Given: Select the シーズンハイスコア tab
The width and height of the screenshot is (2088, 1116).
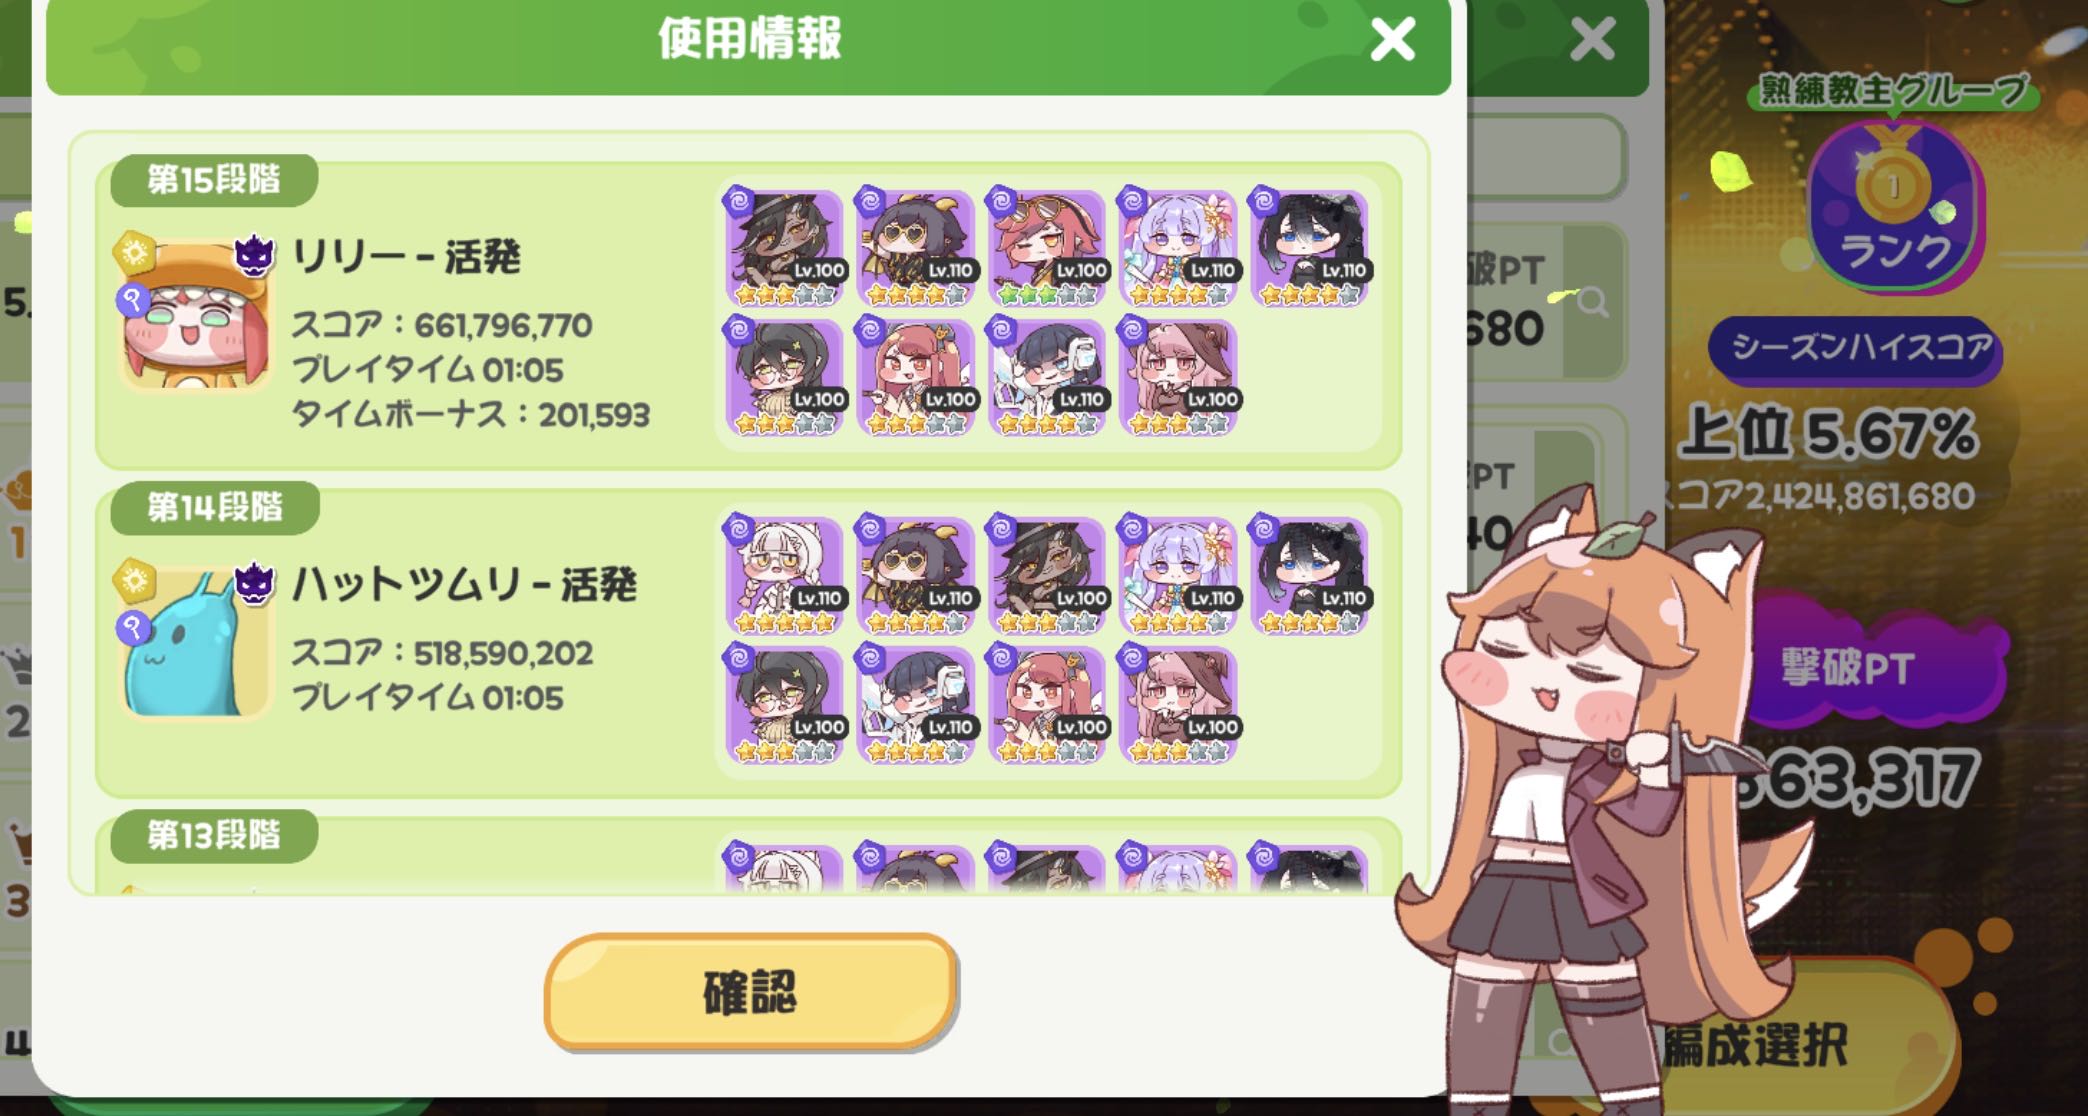Looking at the screenshot, I should click(1858, 348).
